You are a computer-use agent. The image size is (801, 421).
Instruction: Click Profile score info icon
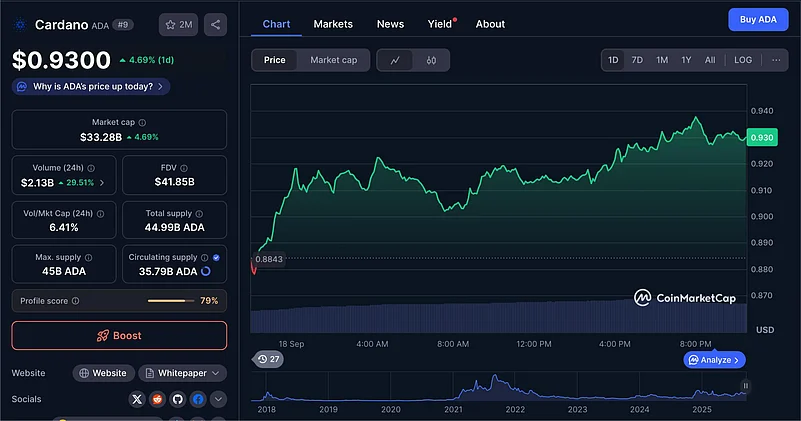point(76,301)
